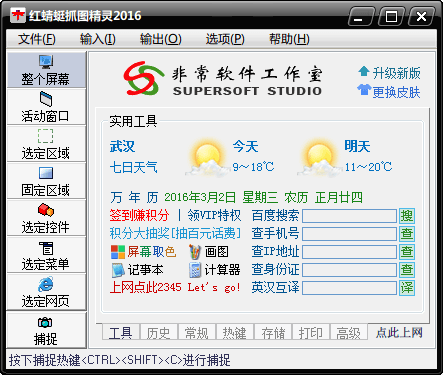Click the 点此上网 link
The height and width of the screenshot is (375, 443).
click(x=399, y=332)
